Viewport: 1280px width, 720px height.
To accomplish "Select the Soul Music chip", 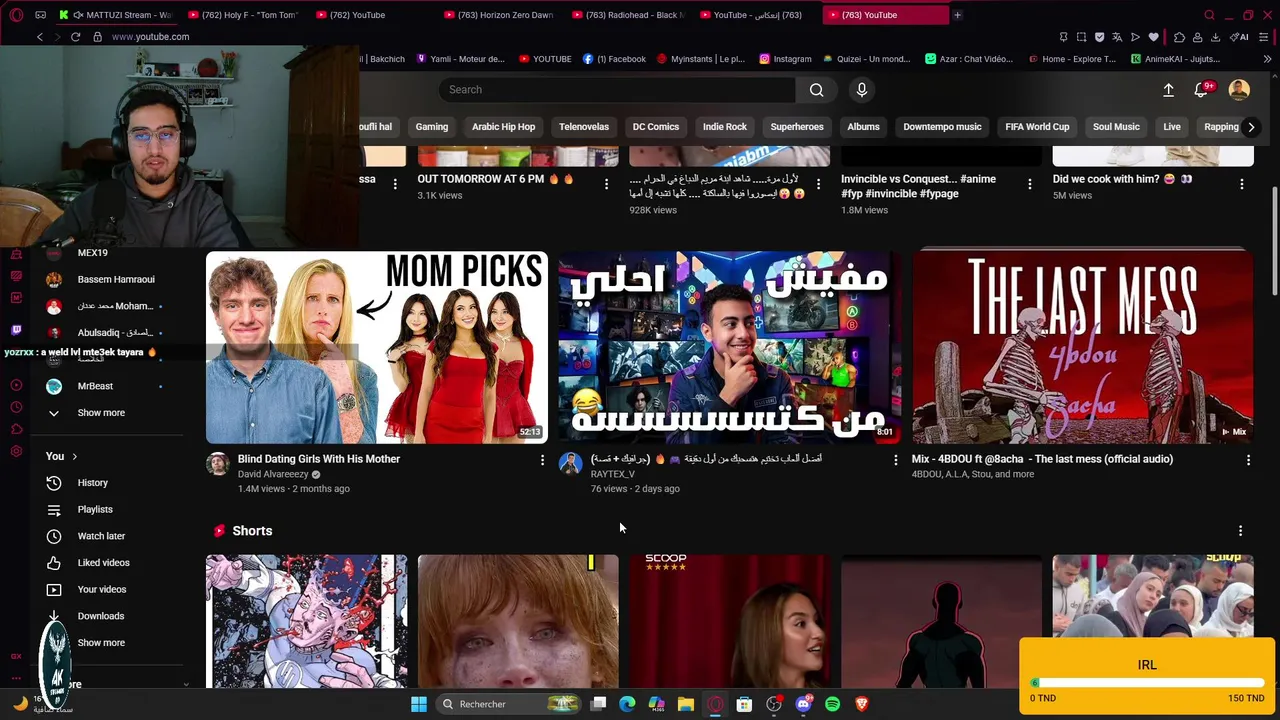I will (1116, 127).
